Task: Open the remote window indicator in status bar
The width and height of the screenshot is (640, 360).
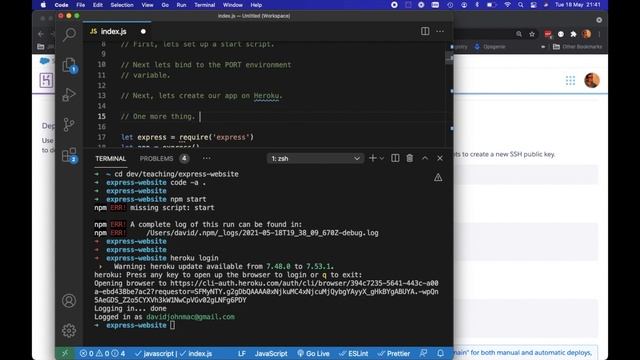Action: 65,353
